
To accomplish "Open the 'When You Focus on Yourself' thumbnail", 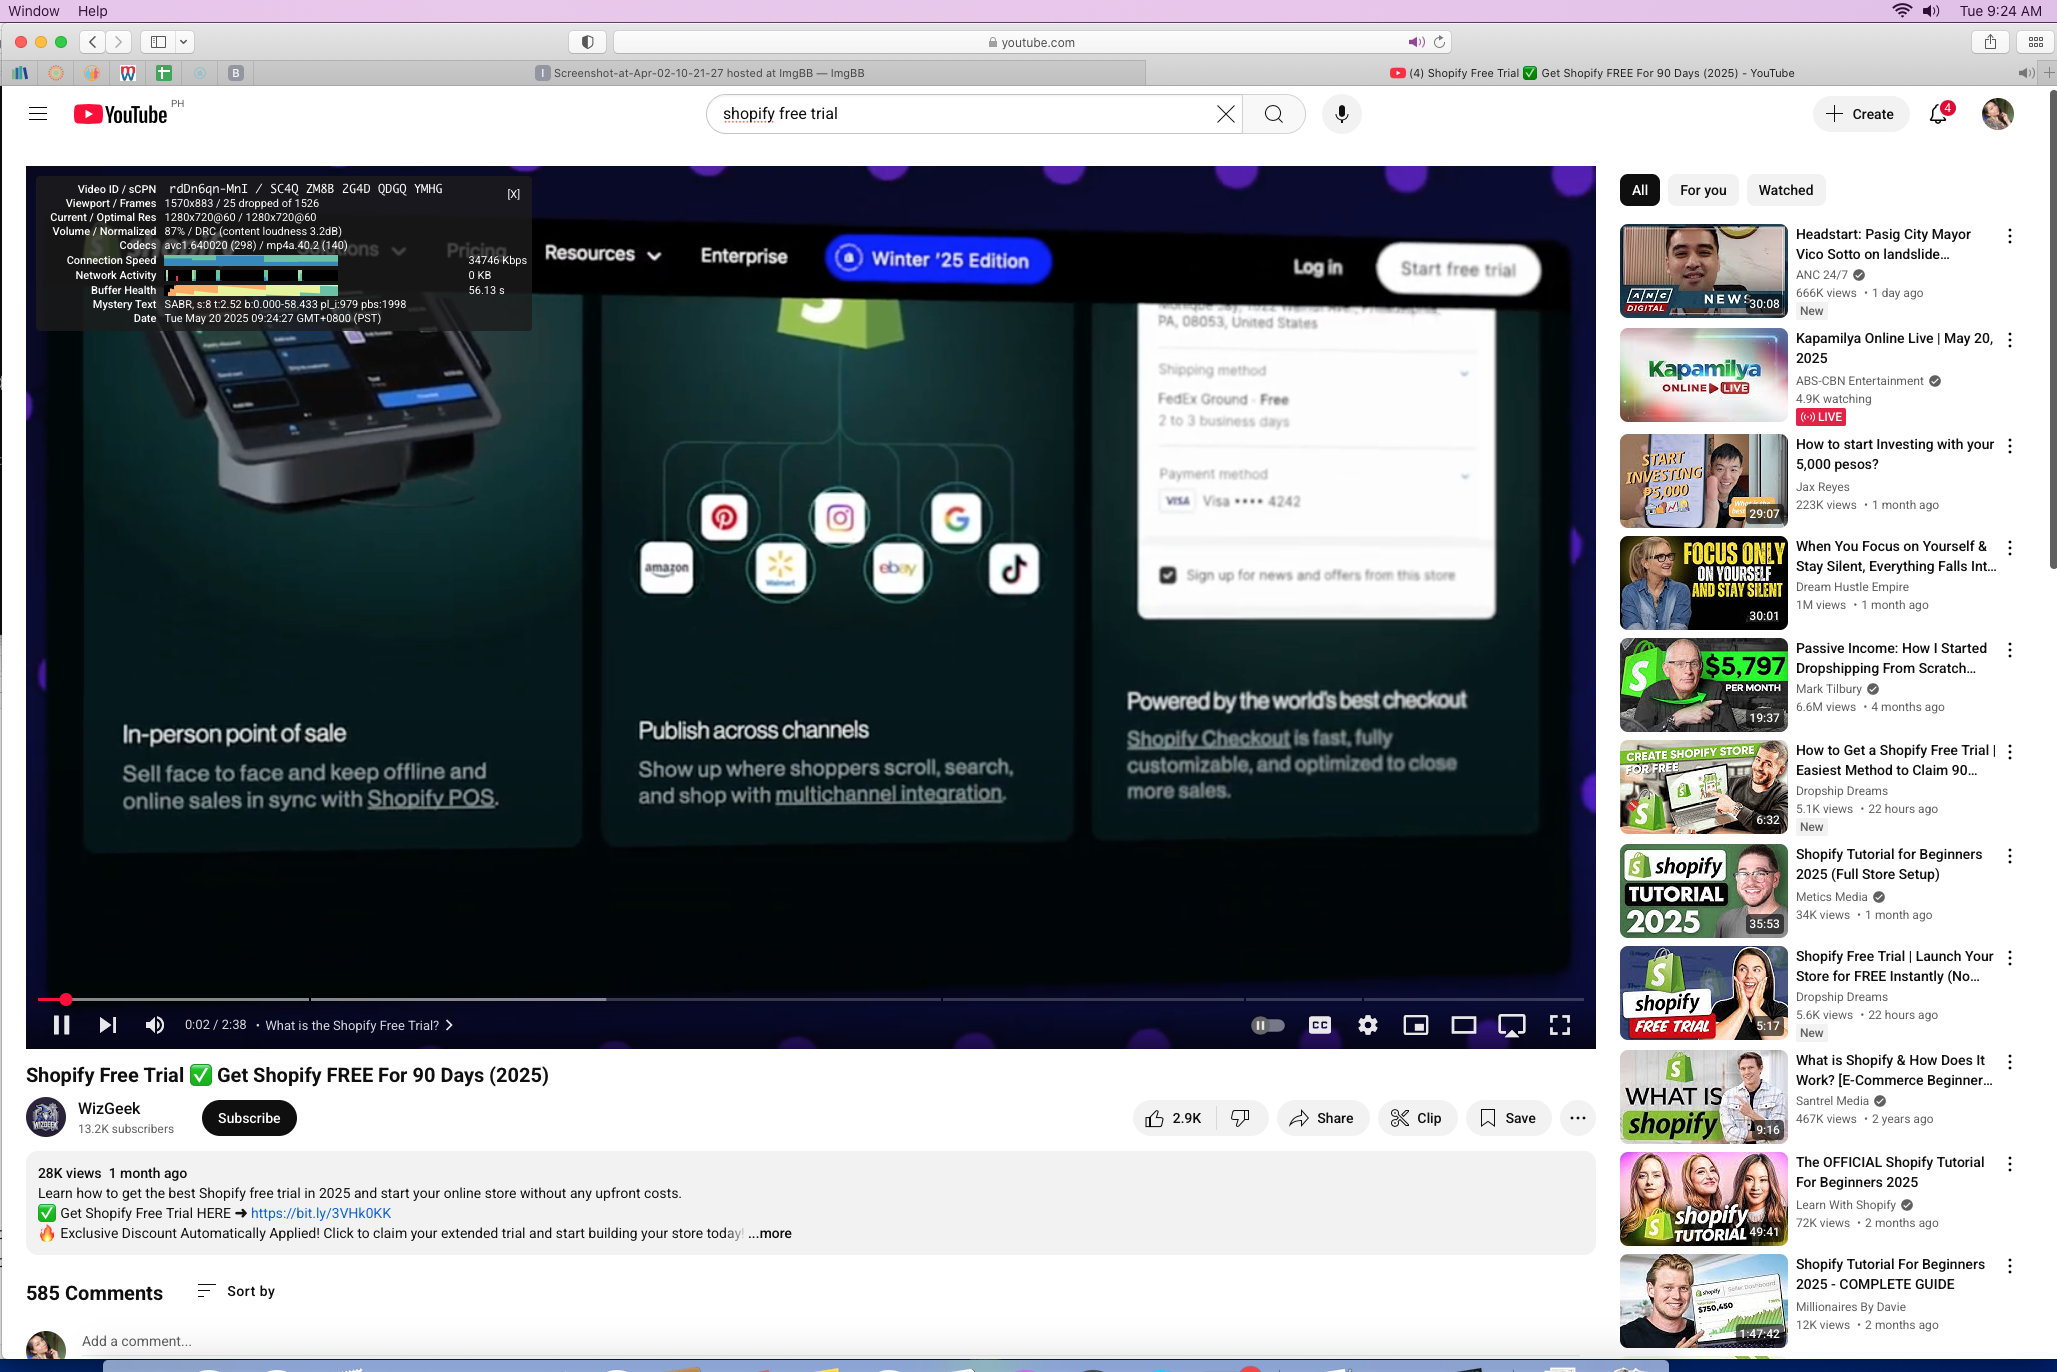I will 1703,583.
